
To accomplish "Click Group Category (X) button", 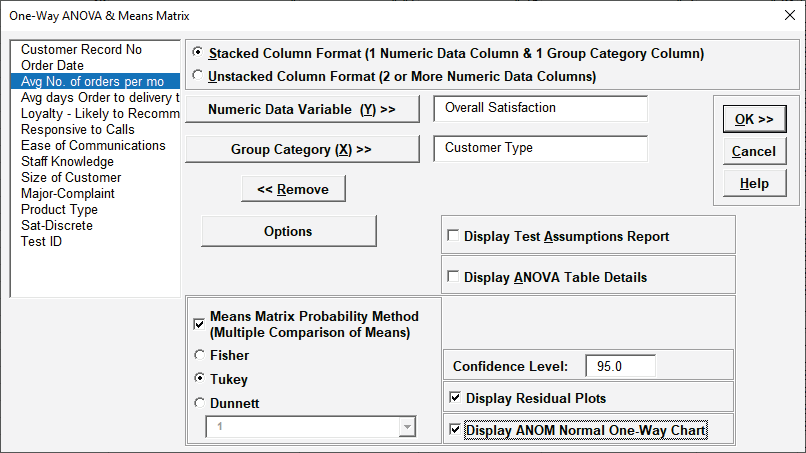I will 302,149.
